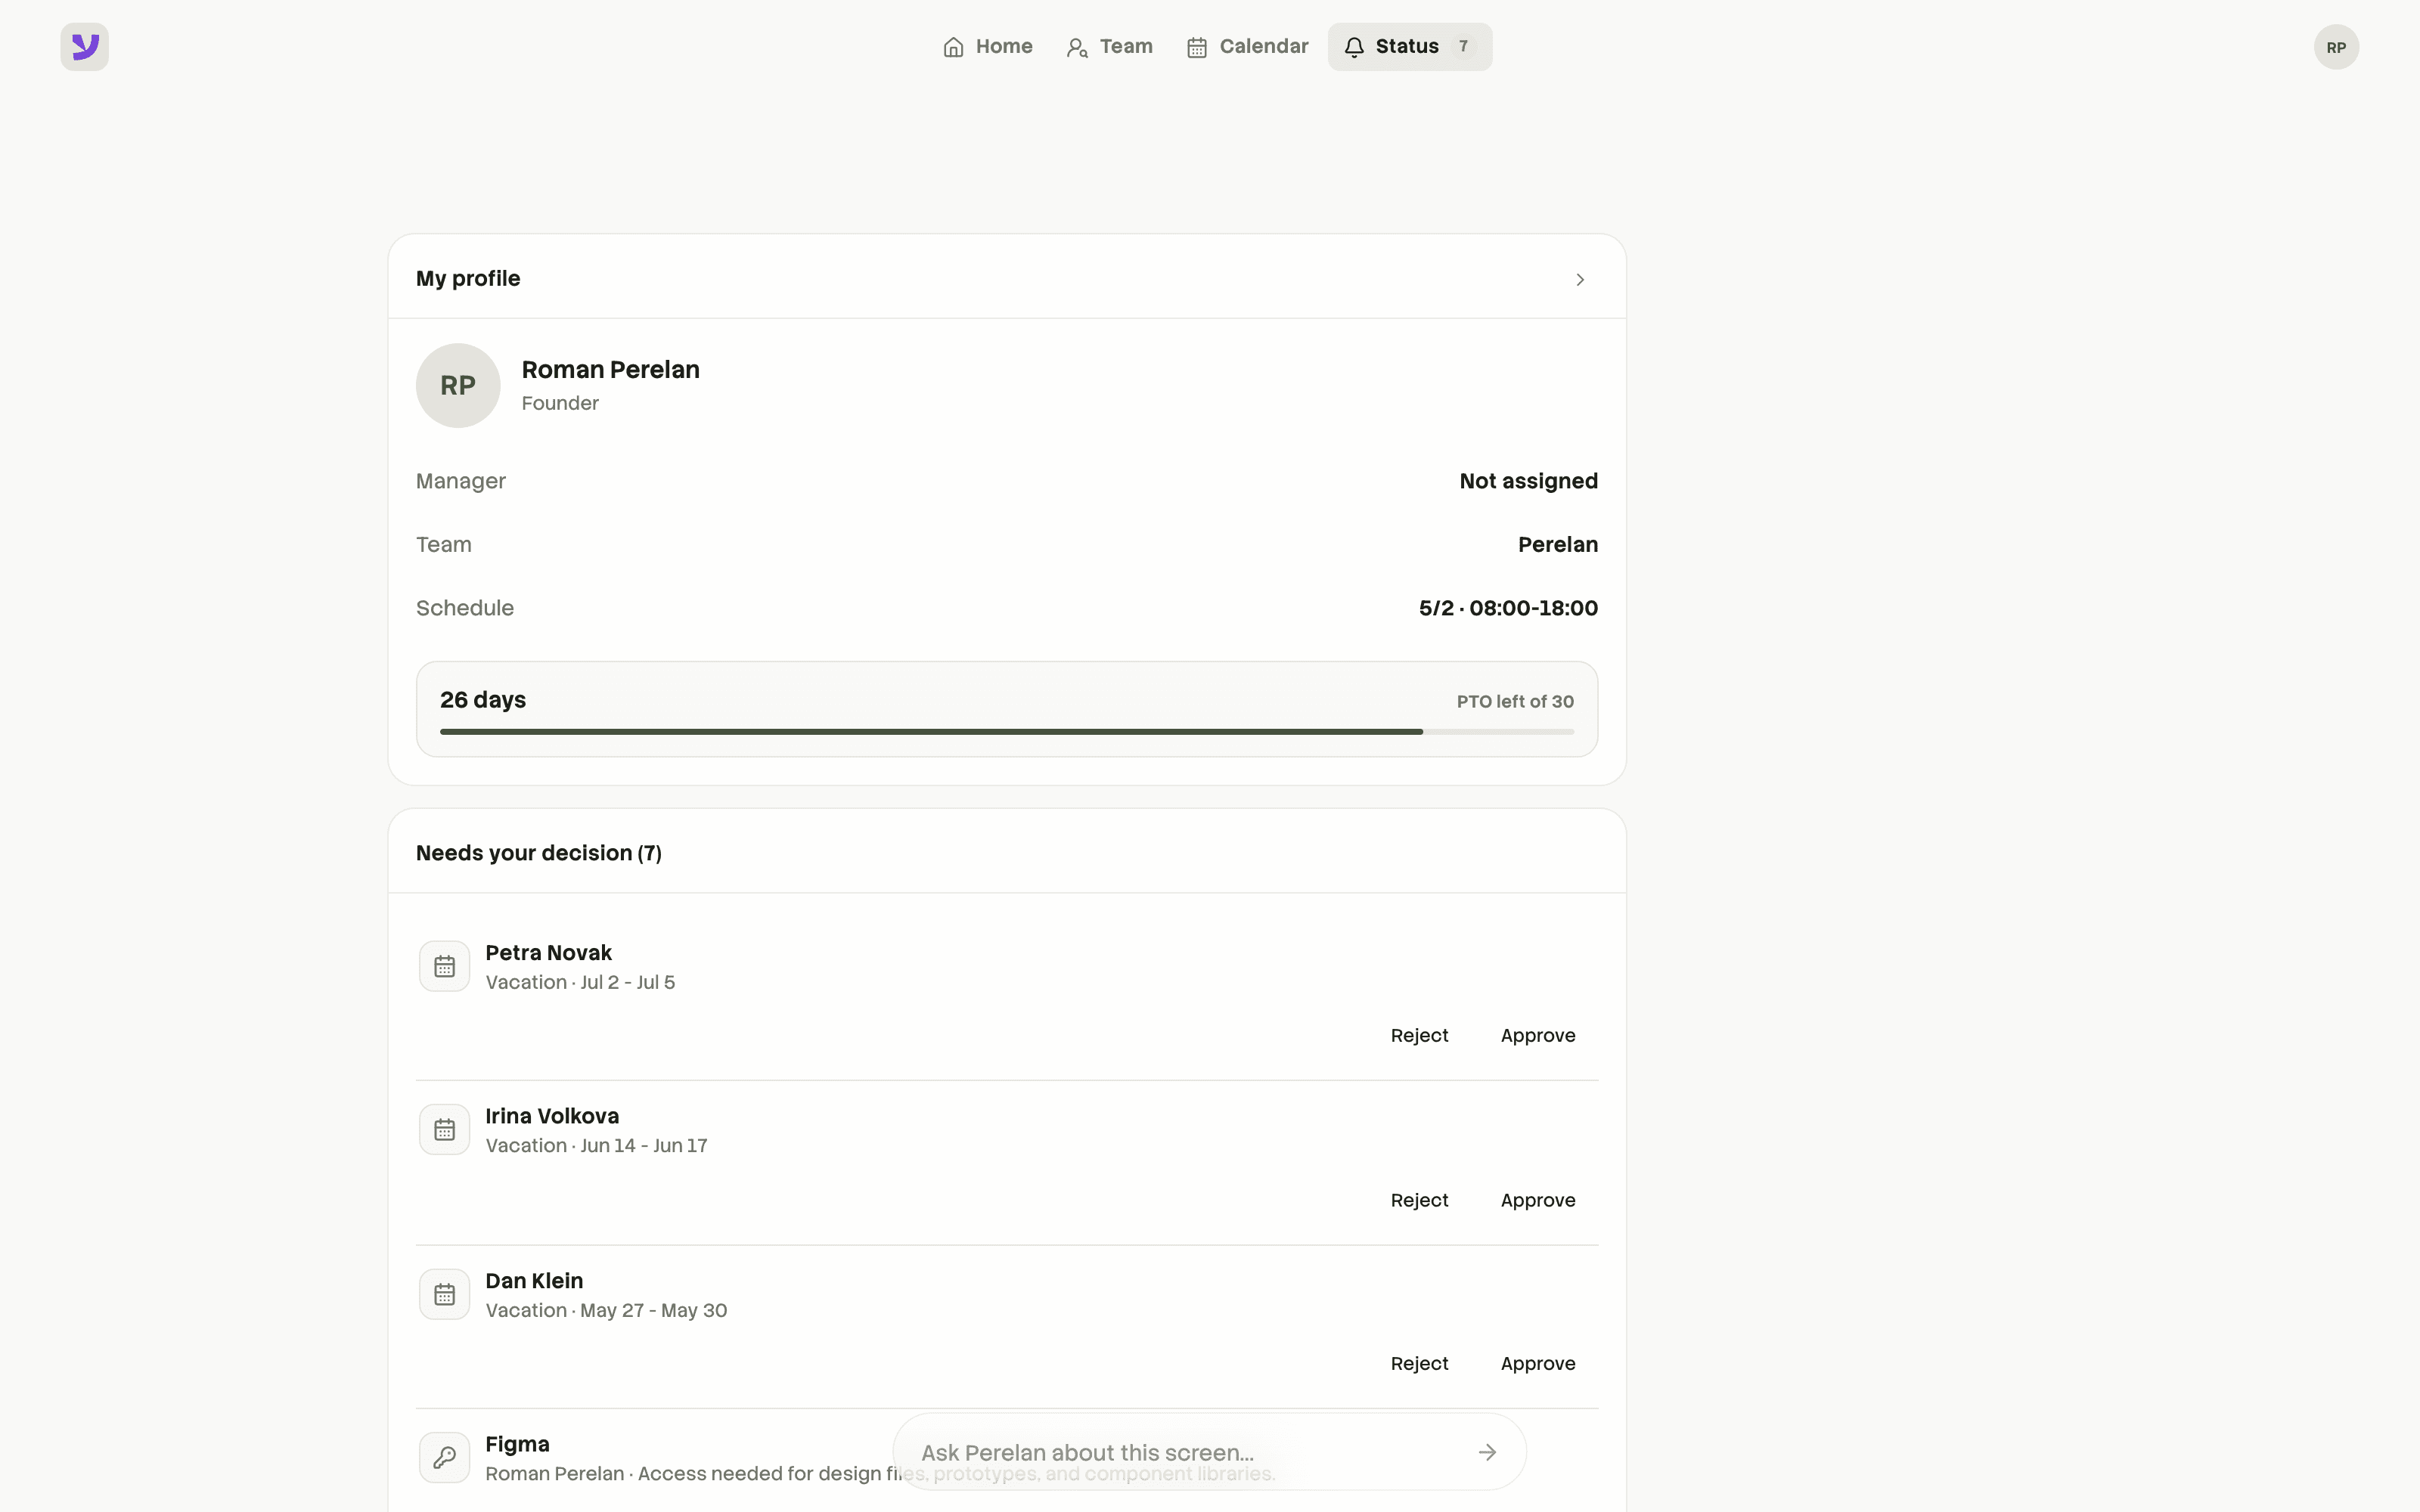Click Vacation · Jun 14 - Jun 17 text
This screenshot has width=2420, height=1512.
pos(596,1146)
